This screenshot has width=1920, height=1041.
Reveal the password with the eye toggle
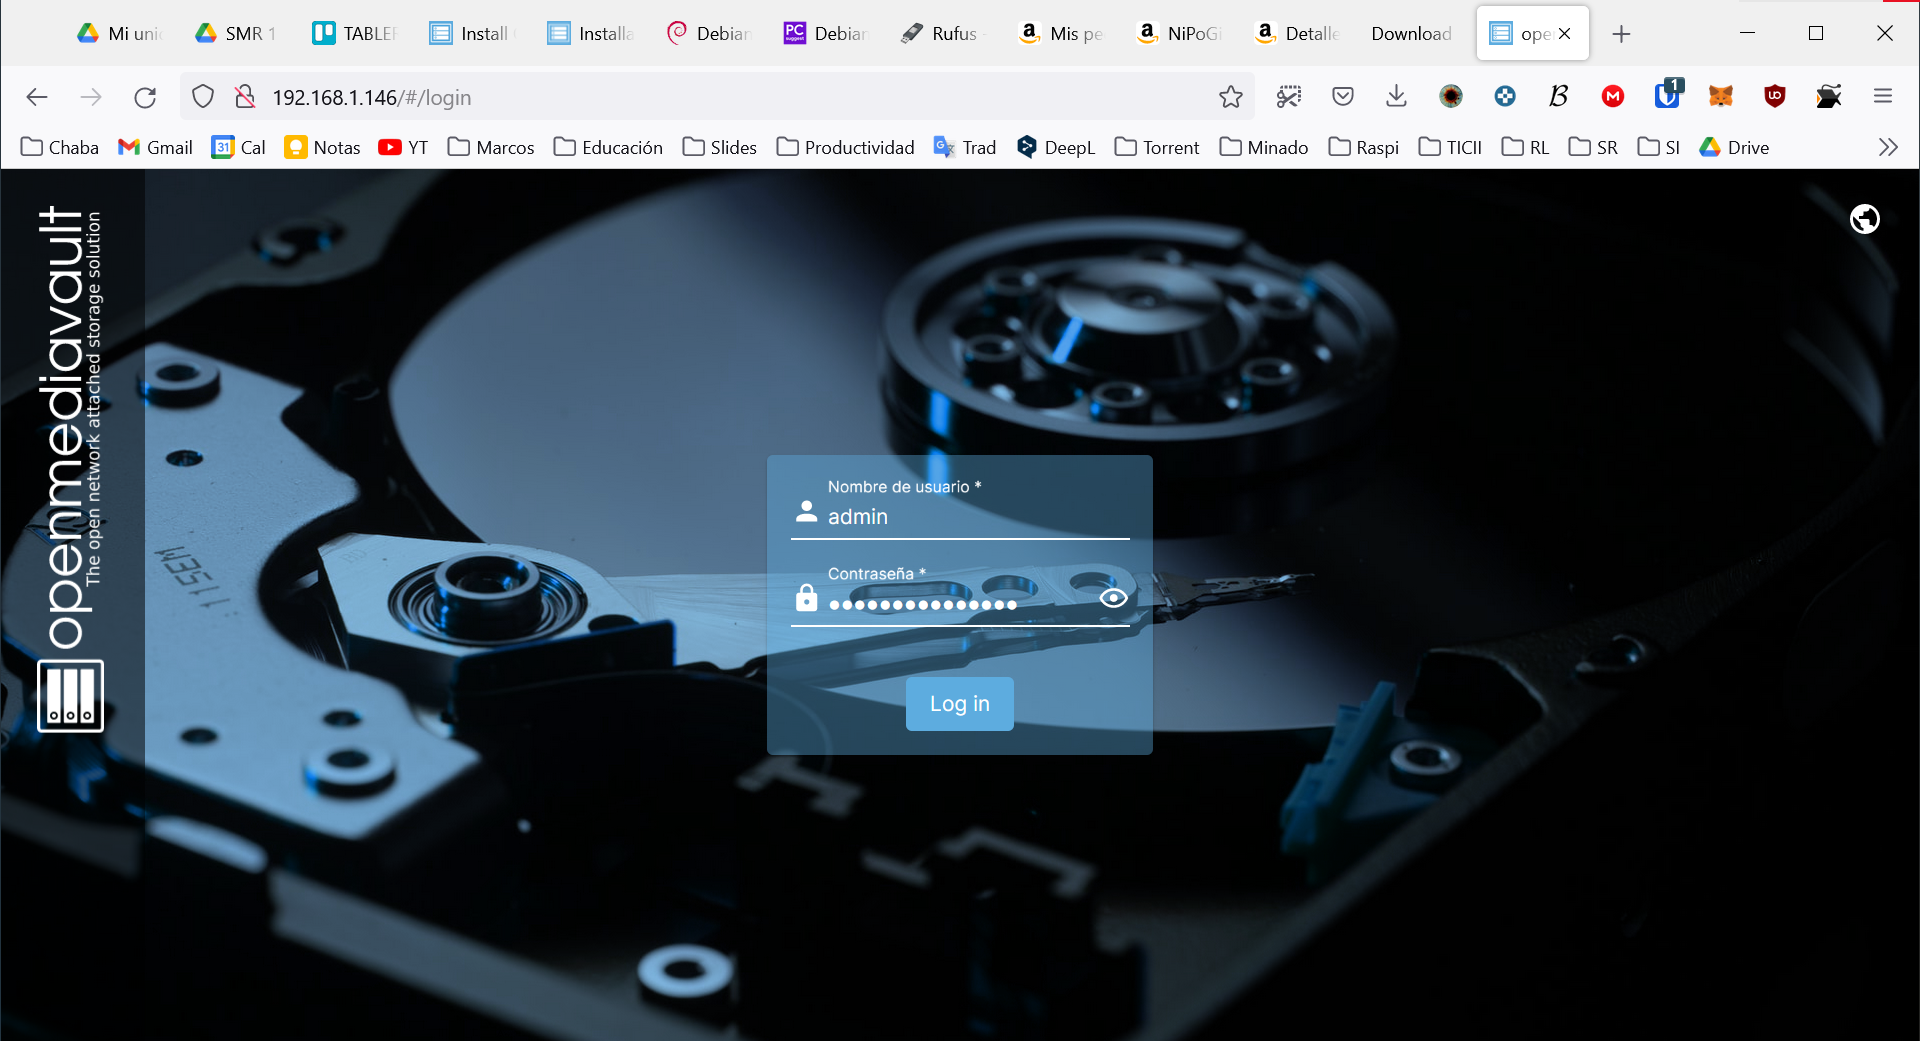click(x=1114, y=597)
